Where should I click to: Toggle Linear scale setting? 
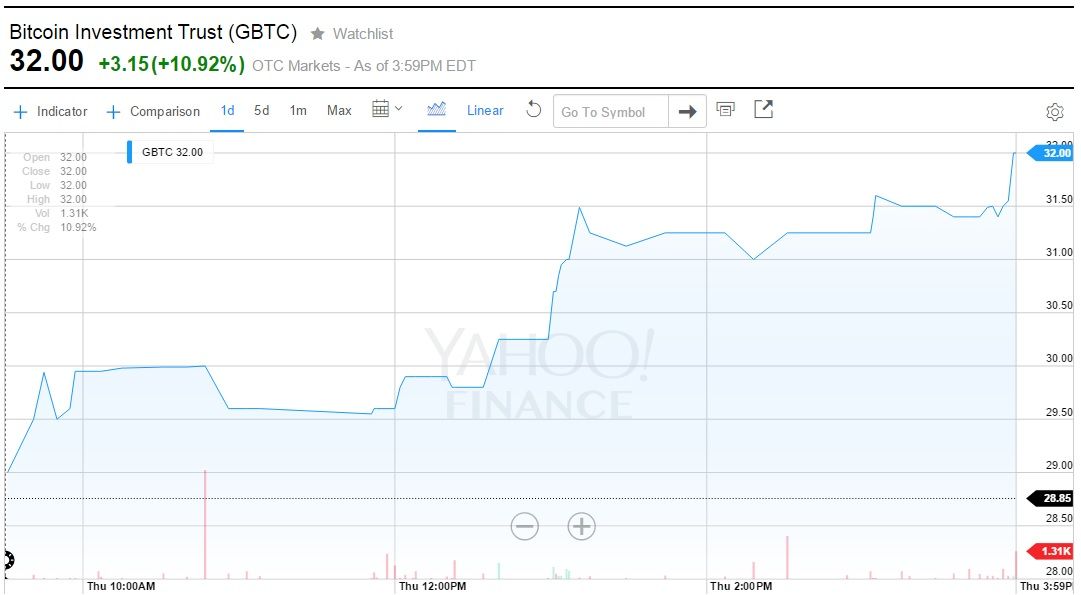click(x=485, y=110)
